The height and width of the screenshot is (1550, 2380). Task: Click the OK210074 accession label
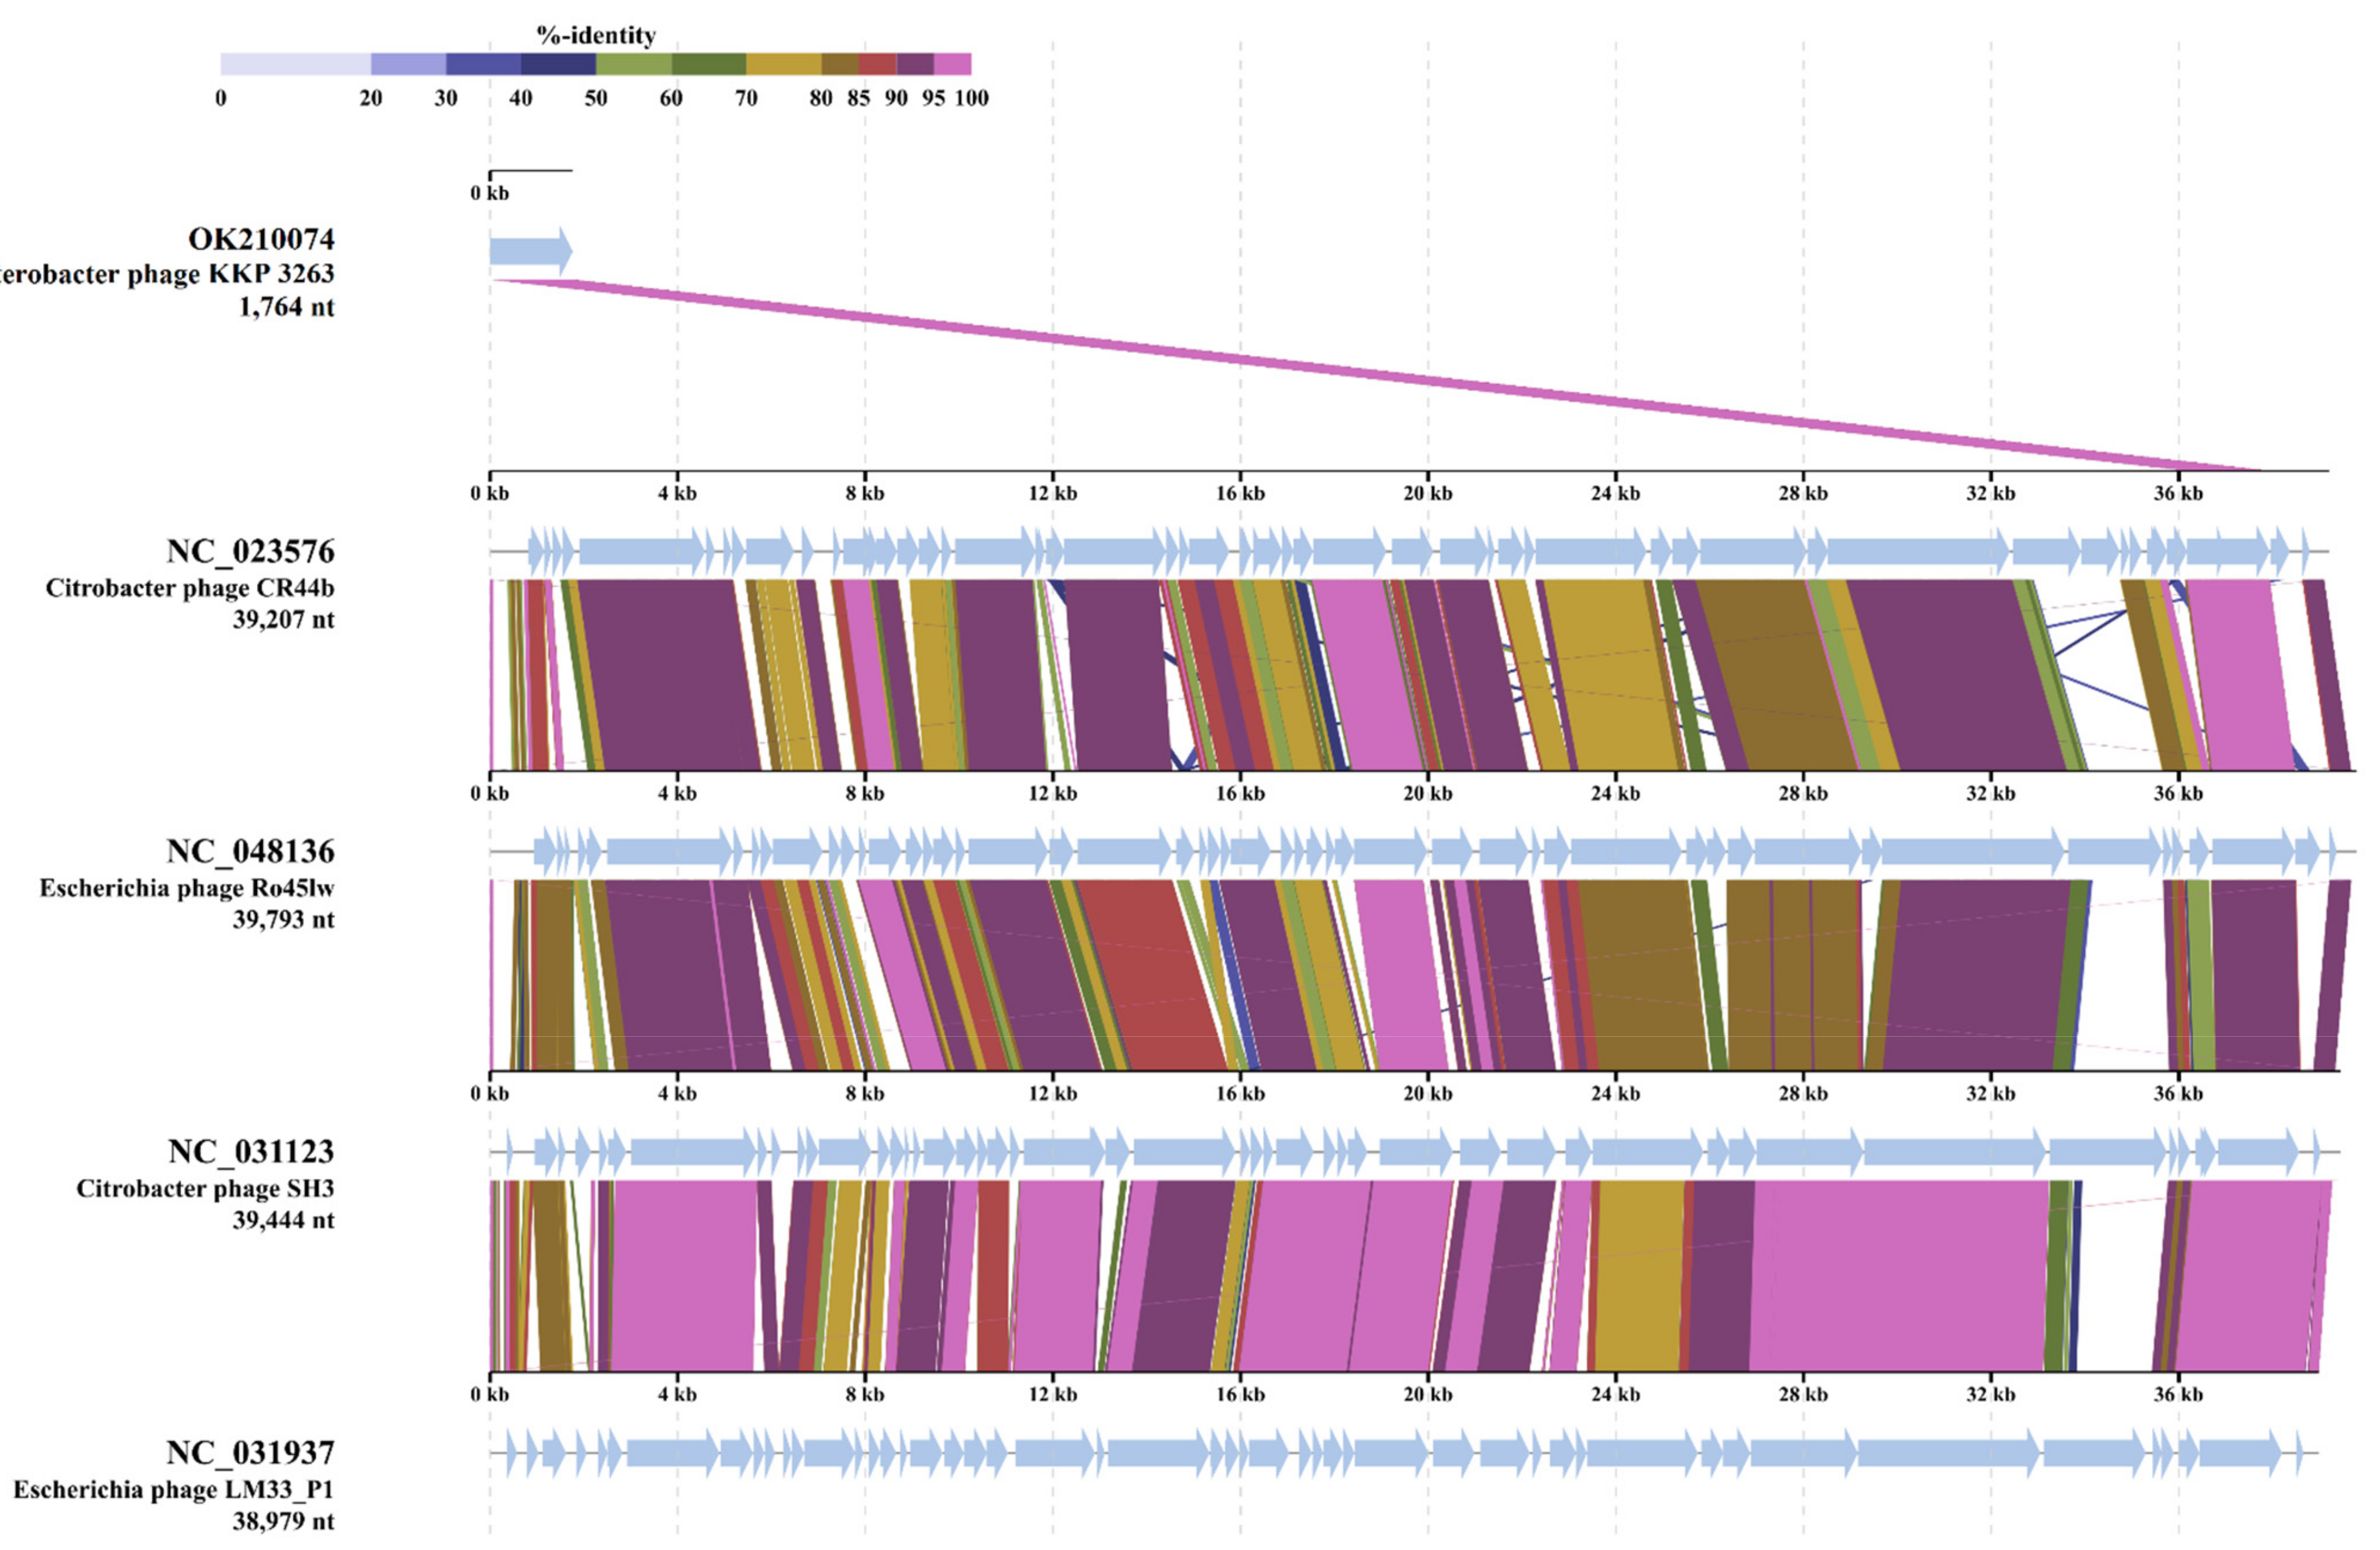261,239
